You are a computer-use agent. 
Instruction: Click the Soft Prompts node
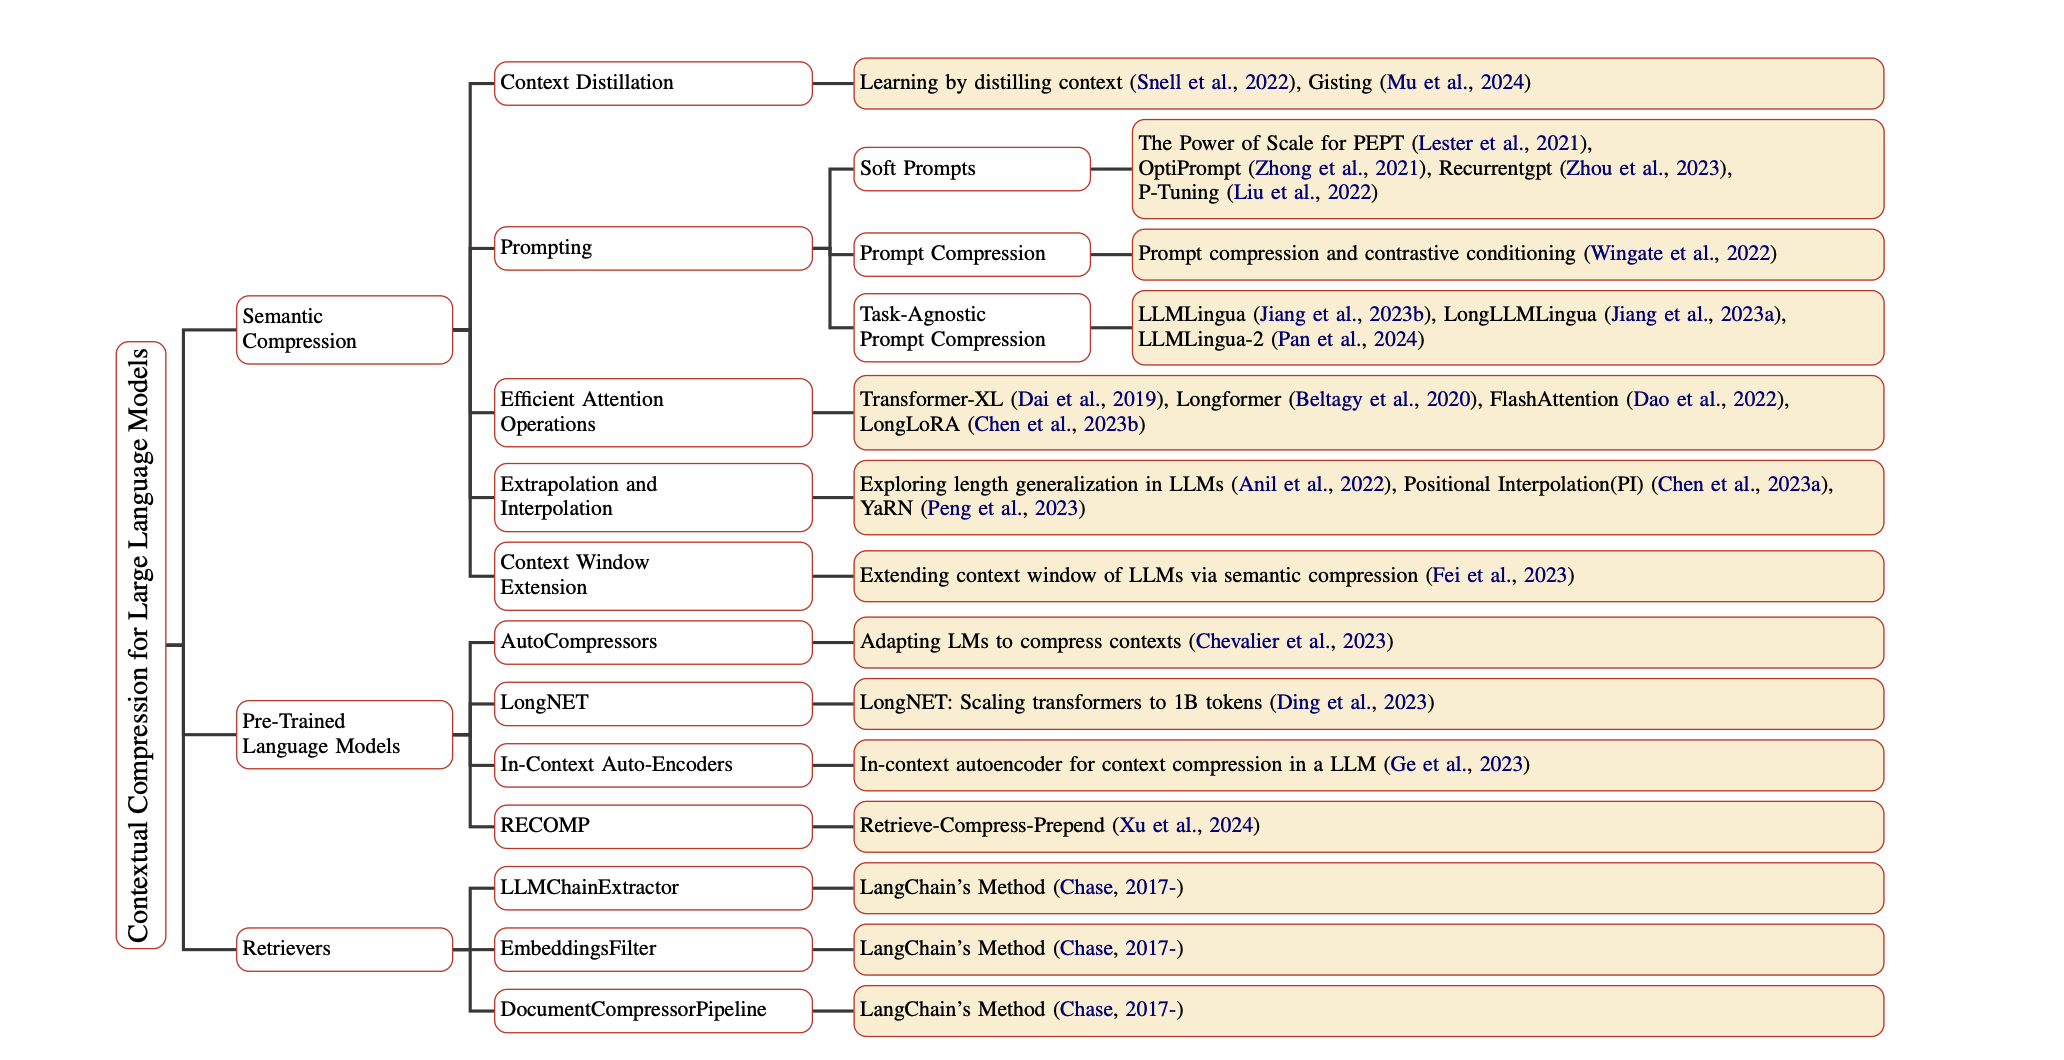click(x=972, y=169)
